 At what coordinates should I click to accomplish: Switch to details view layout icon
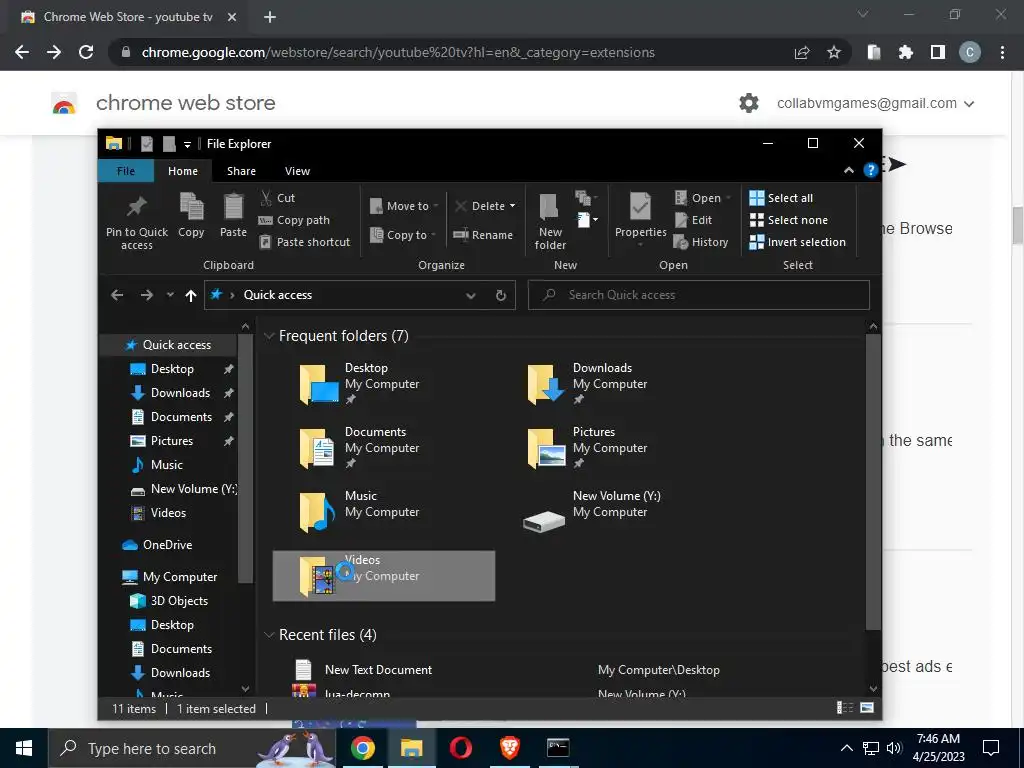point(845,708)
